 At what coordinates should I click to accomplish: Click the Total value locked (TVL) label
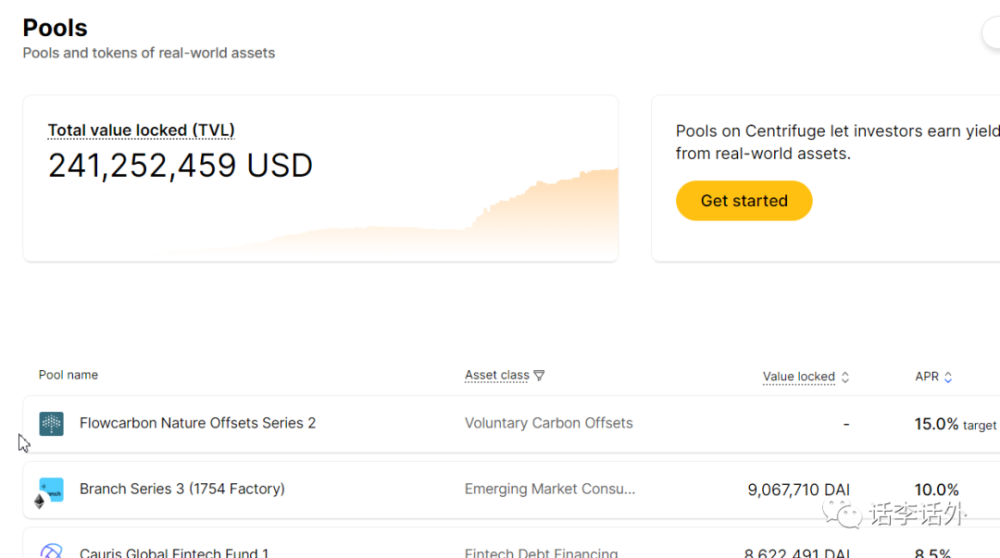pos(141,130)
